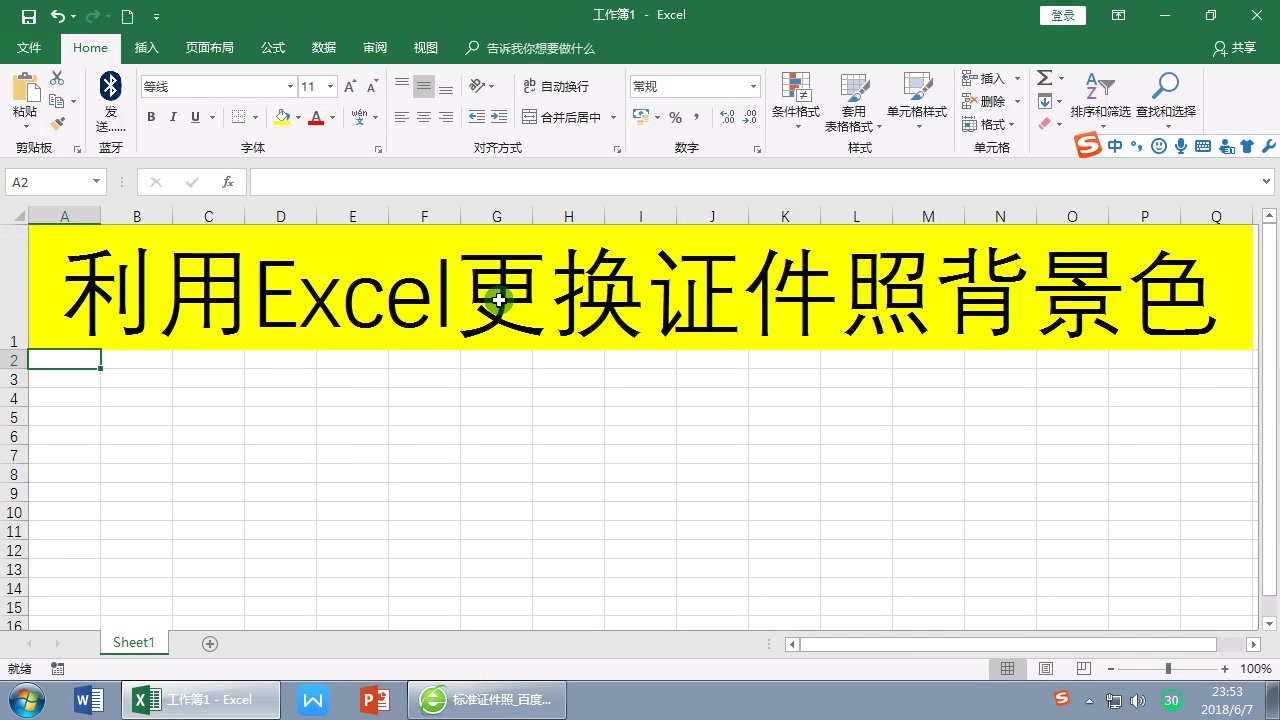Open the font size dropdown showing 11

coord(331,87)
